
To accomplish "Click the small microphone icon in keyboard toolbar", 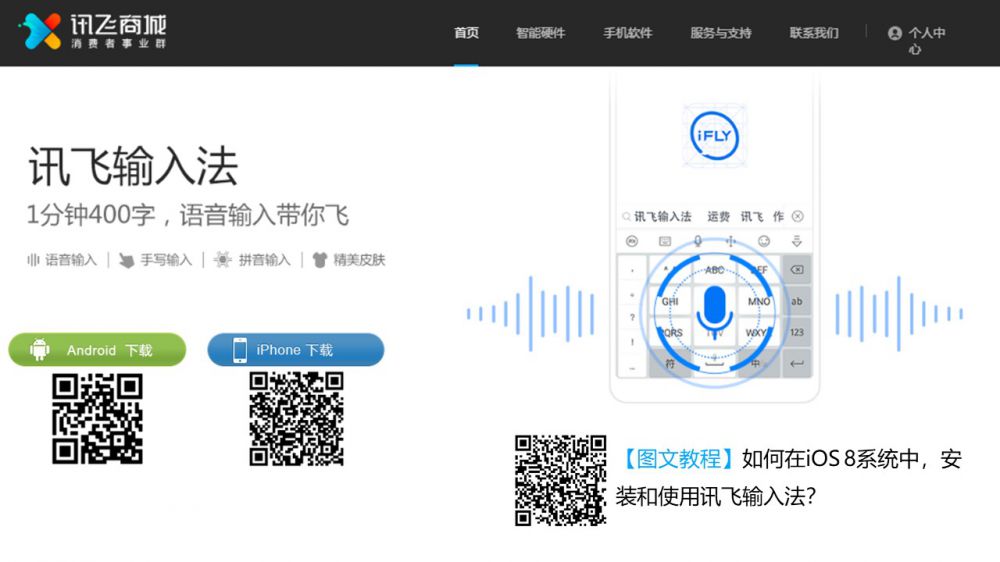I will coord(698,241).
